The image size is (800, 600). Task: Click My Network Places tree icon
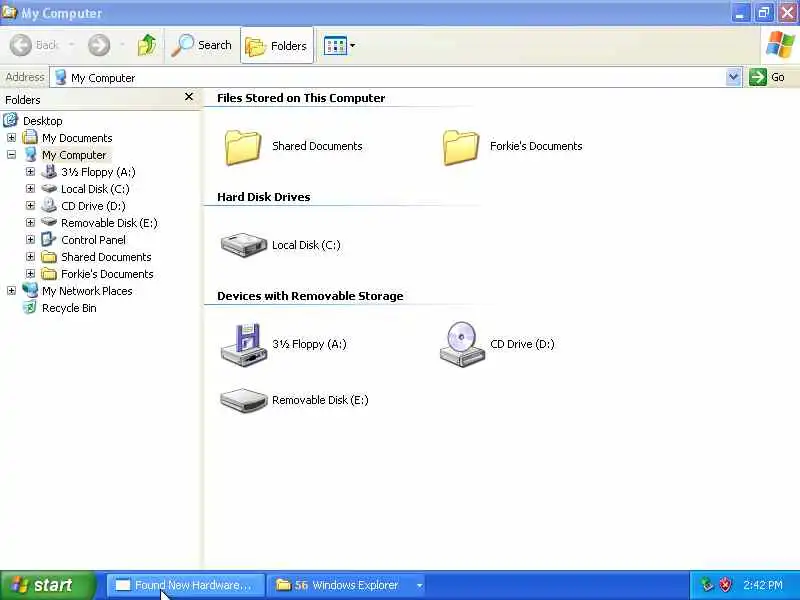(x=30, y=290)
